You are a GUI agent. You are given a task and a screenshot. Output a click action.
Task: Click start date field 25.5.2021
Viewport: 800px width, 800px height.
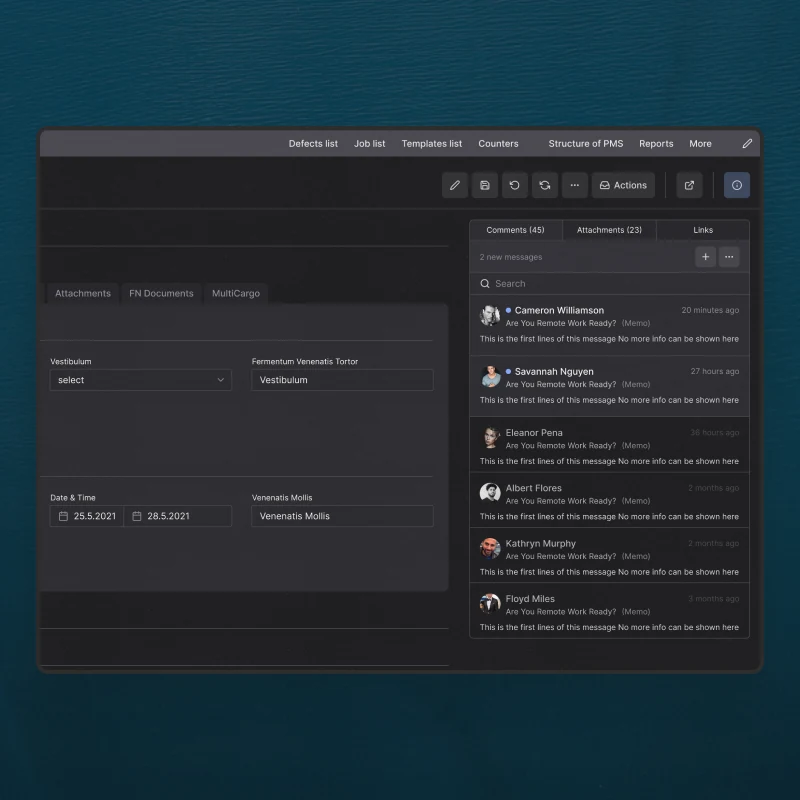tap(87, 516)
